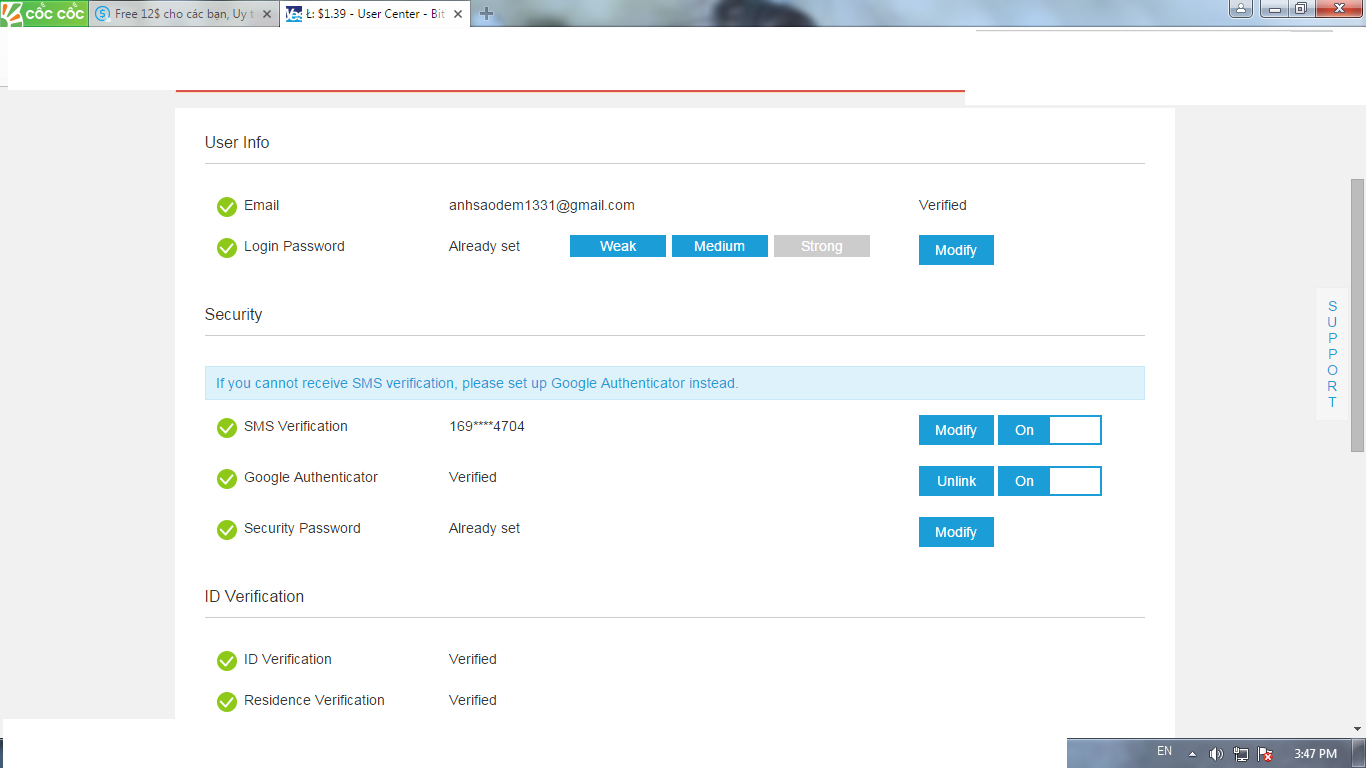1366x768 pixels.
Task: Click the green check icon beside Email
Action: click(227, 207)
